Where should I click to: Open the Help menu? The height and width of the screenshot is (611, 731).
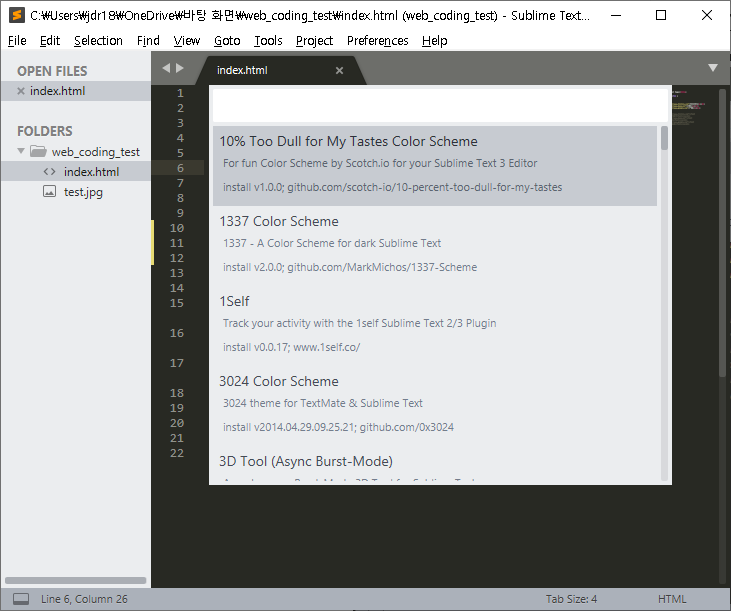coord(434,41)
